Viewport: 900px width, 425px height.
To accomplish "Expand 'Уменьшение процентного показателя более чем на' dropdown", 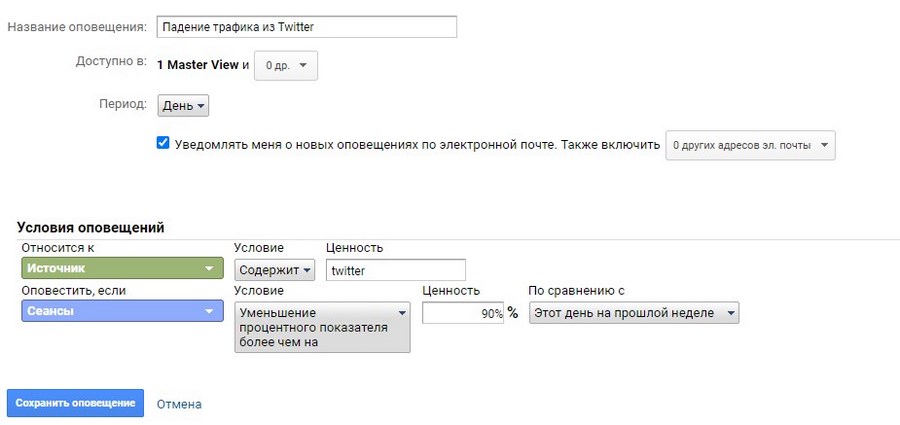I will point(323,327).
